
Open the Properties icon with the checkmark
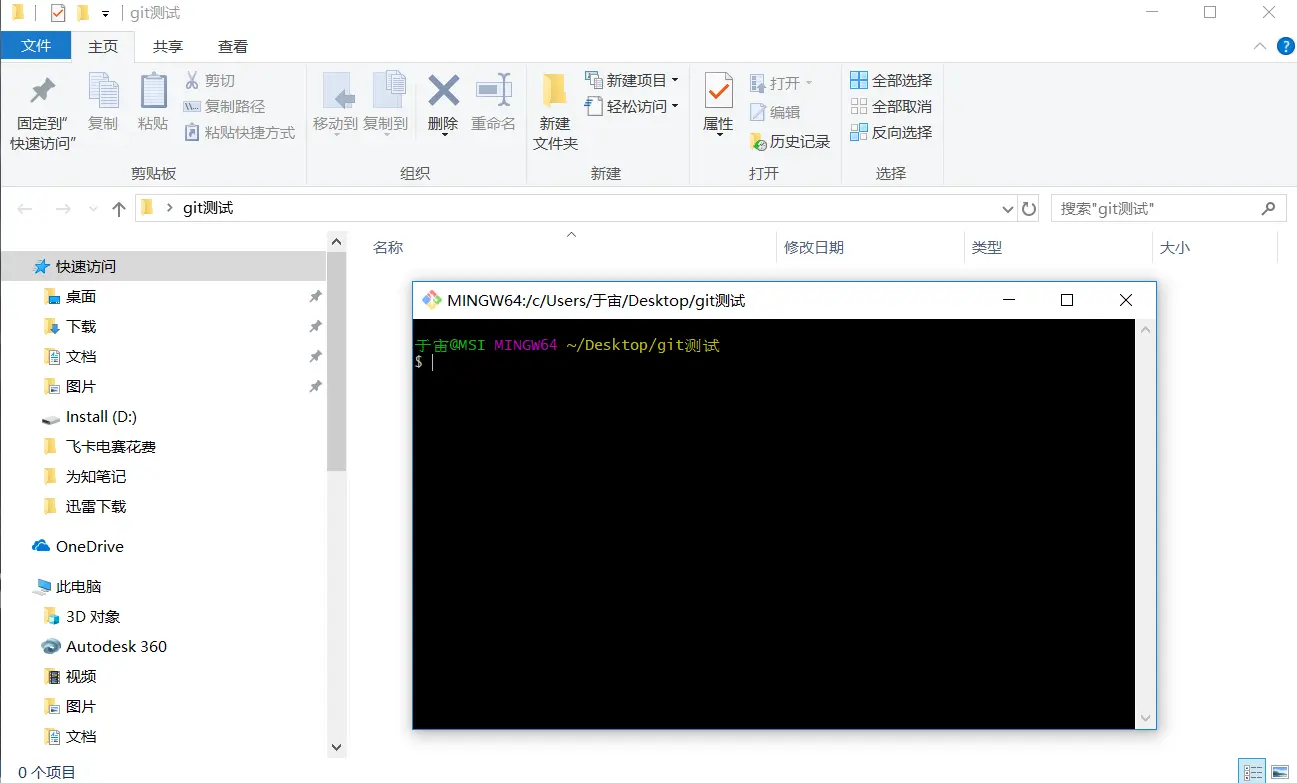click(x=719, y=91)
